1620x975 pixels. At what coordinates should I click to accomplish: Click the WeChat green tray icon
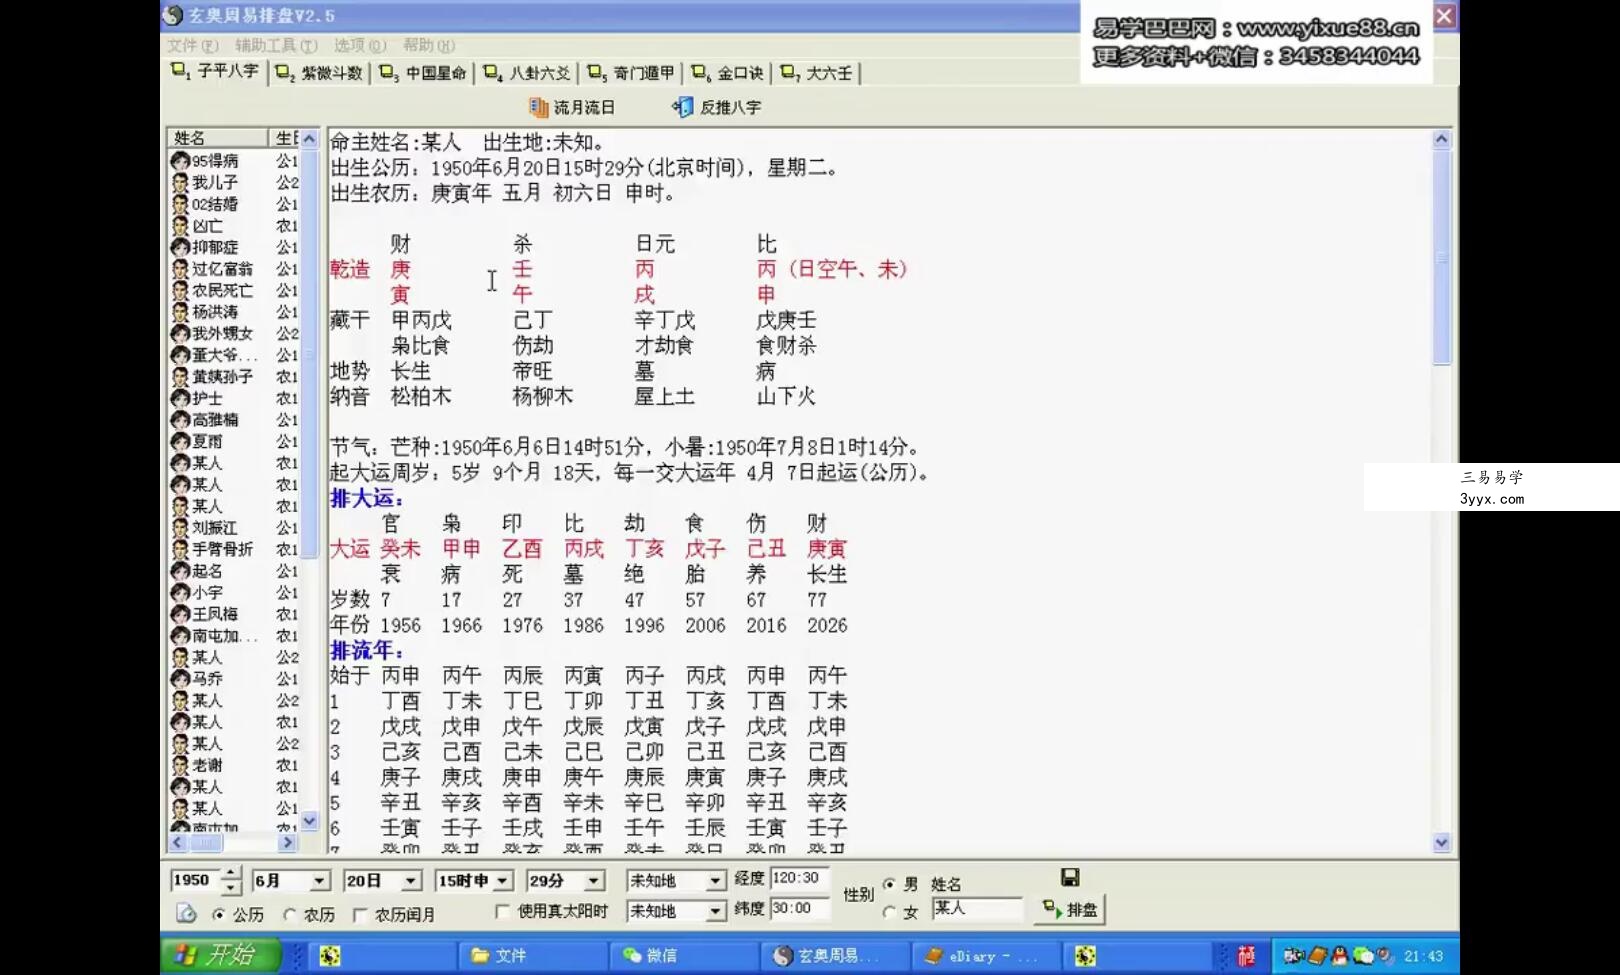click(1363, 956)
